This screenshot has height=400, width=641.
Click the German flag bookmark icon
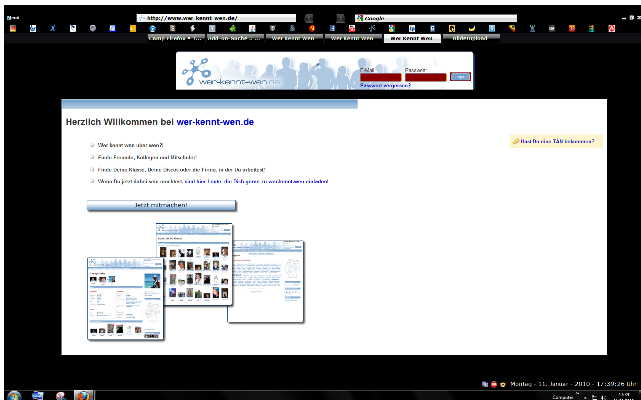pos(13,28)
